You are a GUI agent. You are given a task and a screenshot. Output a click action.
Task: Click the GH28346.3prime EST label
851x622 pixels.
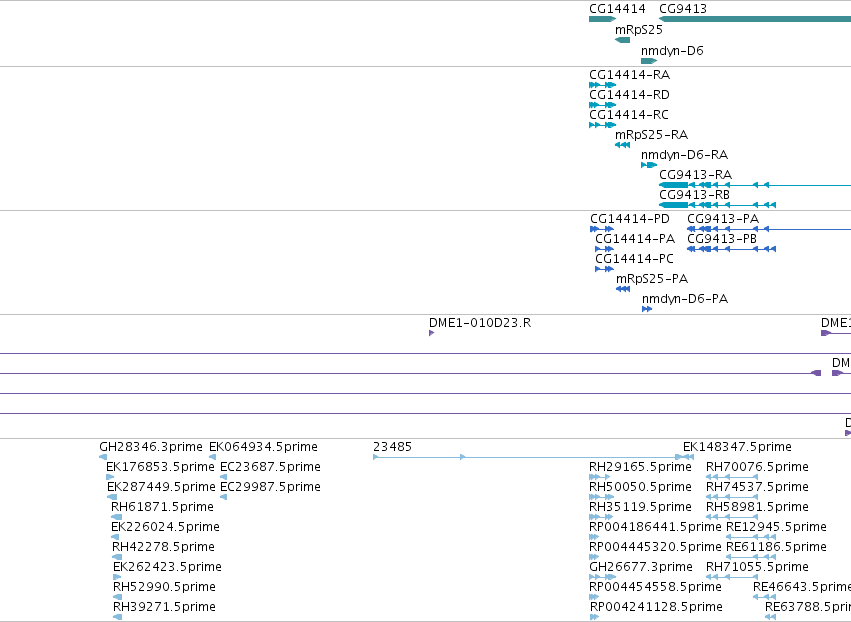pyautogui.click(x=151, y=447)
